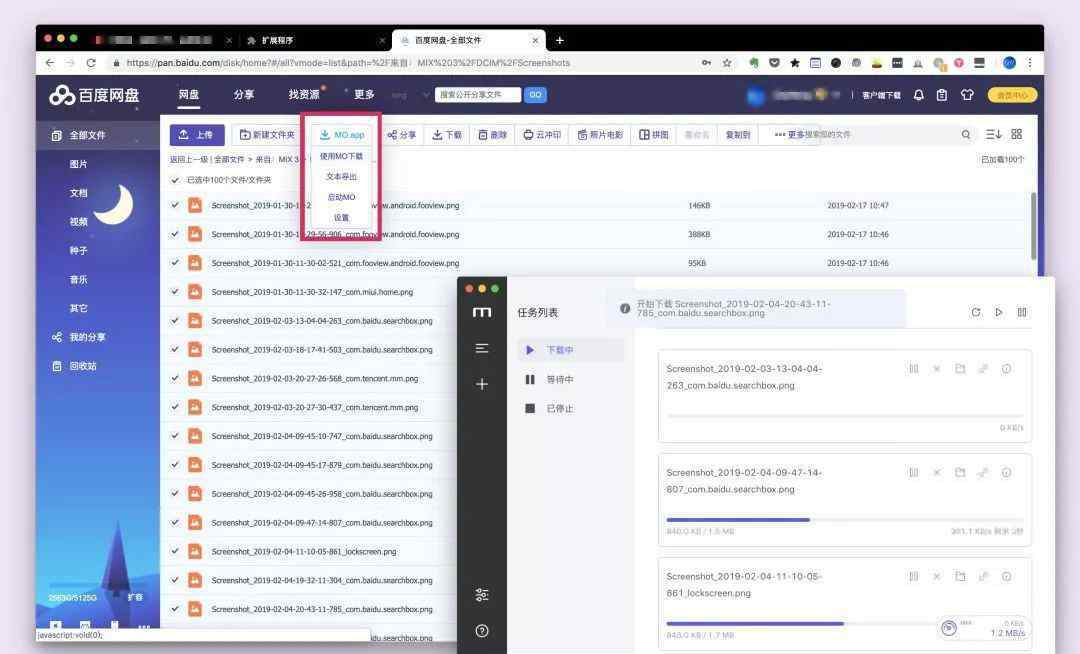This screenshot has height=654, width=1080.
Task: Uncheck the 861_lockscreen.png file checkbox
Action: [175, 551]
